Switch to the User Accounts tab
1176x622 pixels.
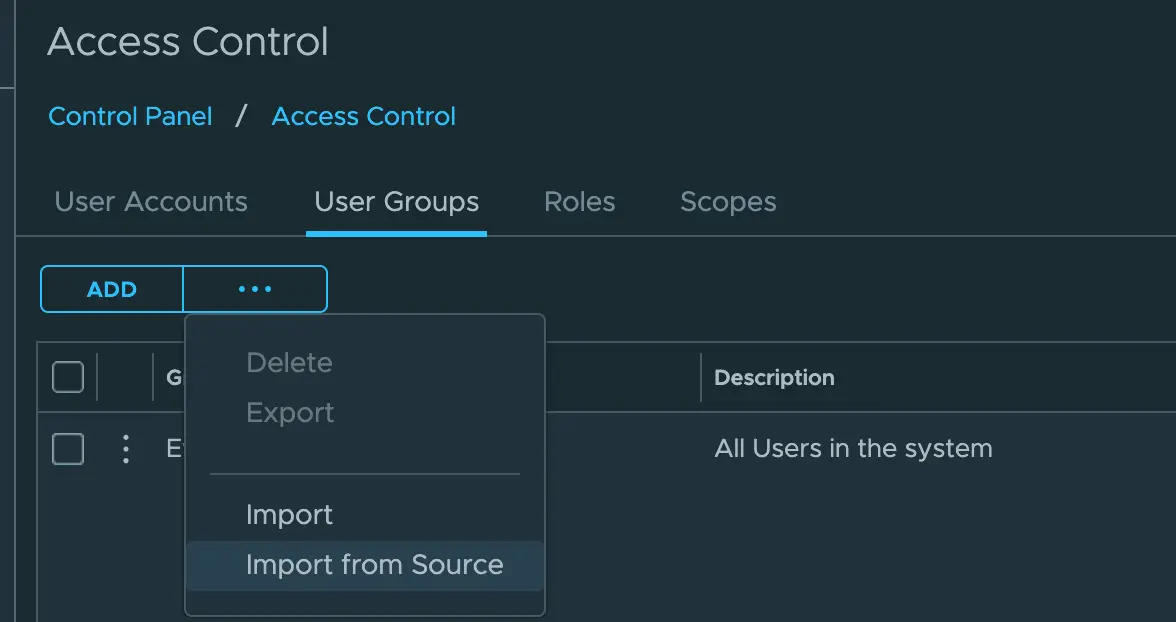[x=151, y=202]
